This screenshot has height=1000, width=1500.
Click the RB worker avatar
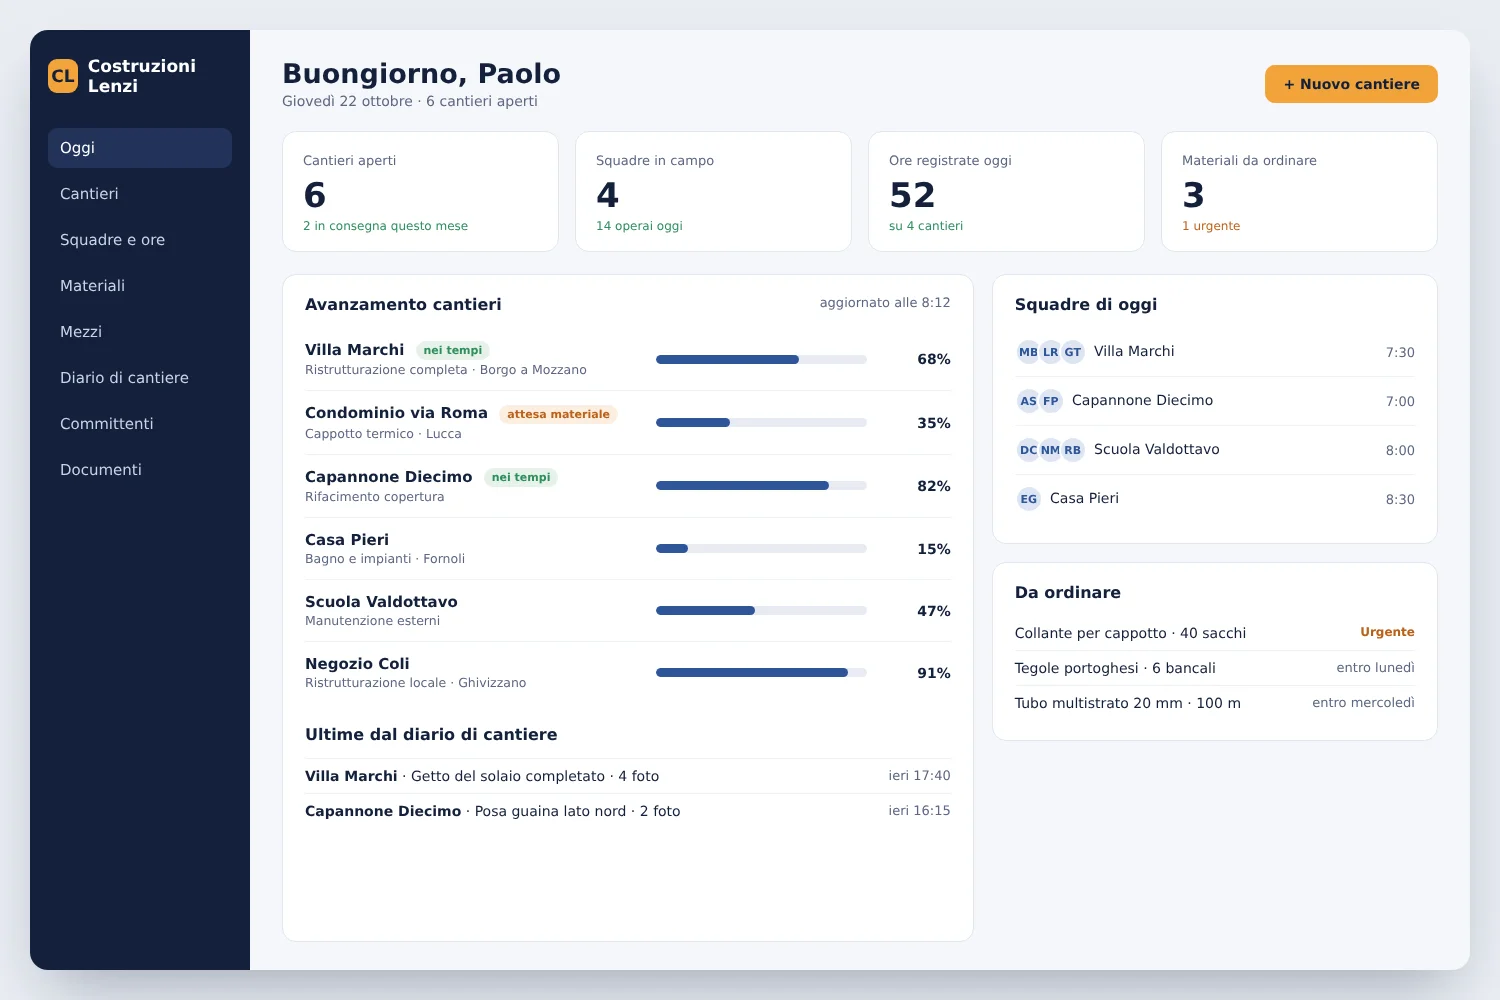coord(1072,450)
